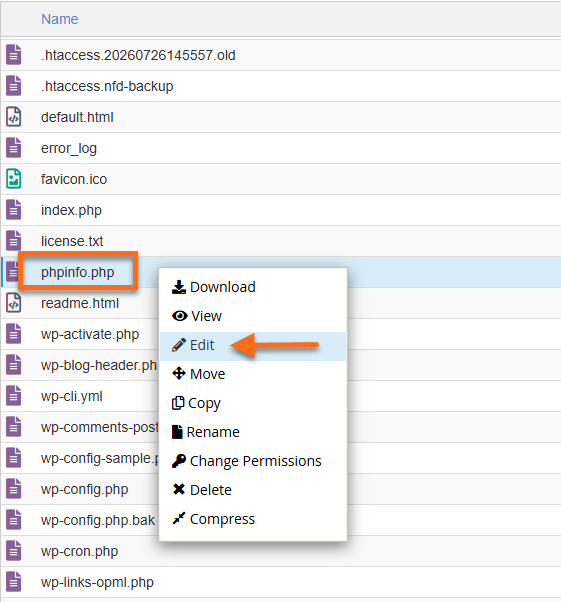The width and height of the screenshot is (561, 602).
Task: Click file icon of wp-activate.php
Action: click(13, 334)
